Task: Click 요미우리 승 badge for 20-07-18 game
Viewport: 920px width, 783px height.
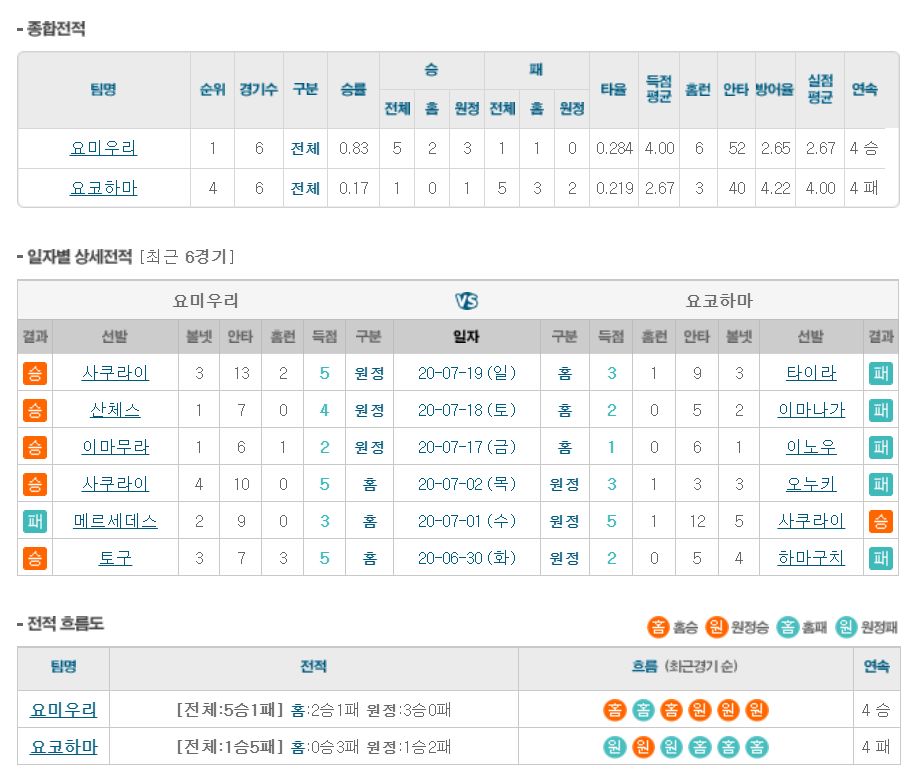Action: (x=35, y=410)
